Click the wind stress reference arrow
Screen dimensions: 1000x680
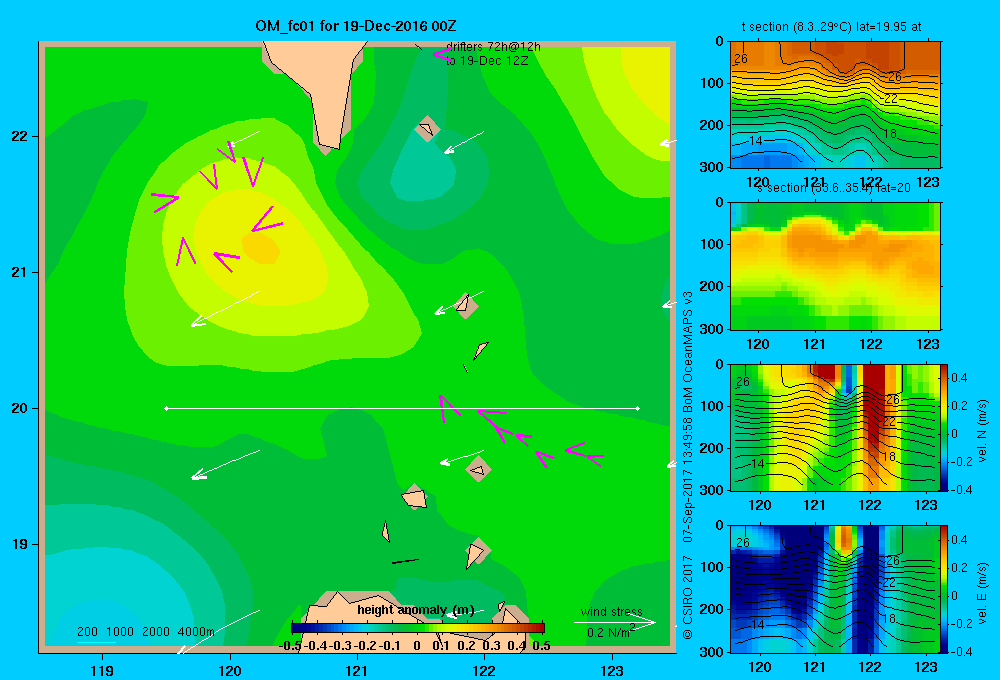point(614,622)
